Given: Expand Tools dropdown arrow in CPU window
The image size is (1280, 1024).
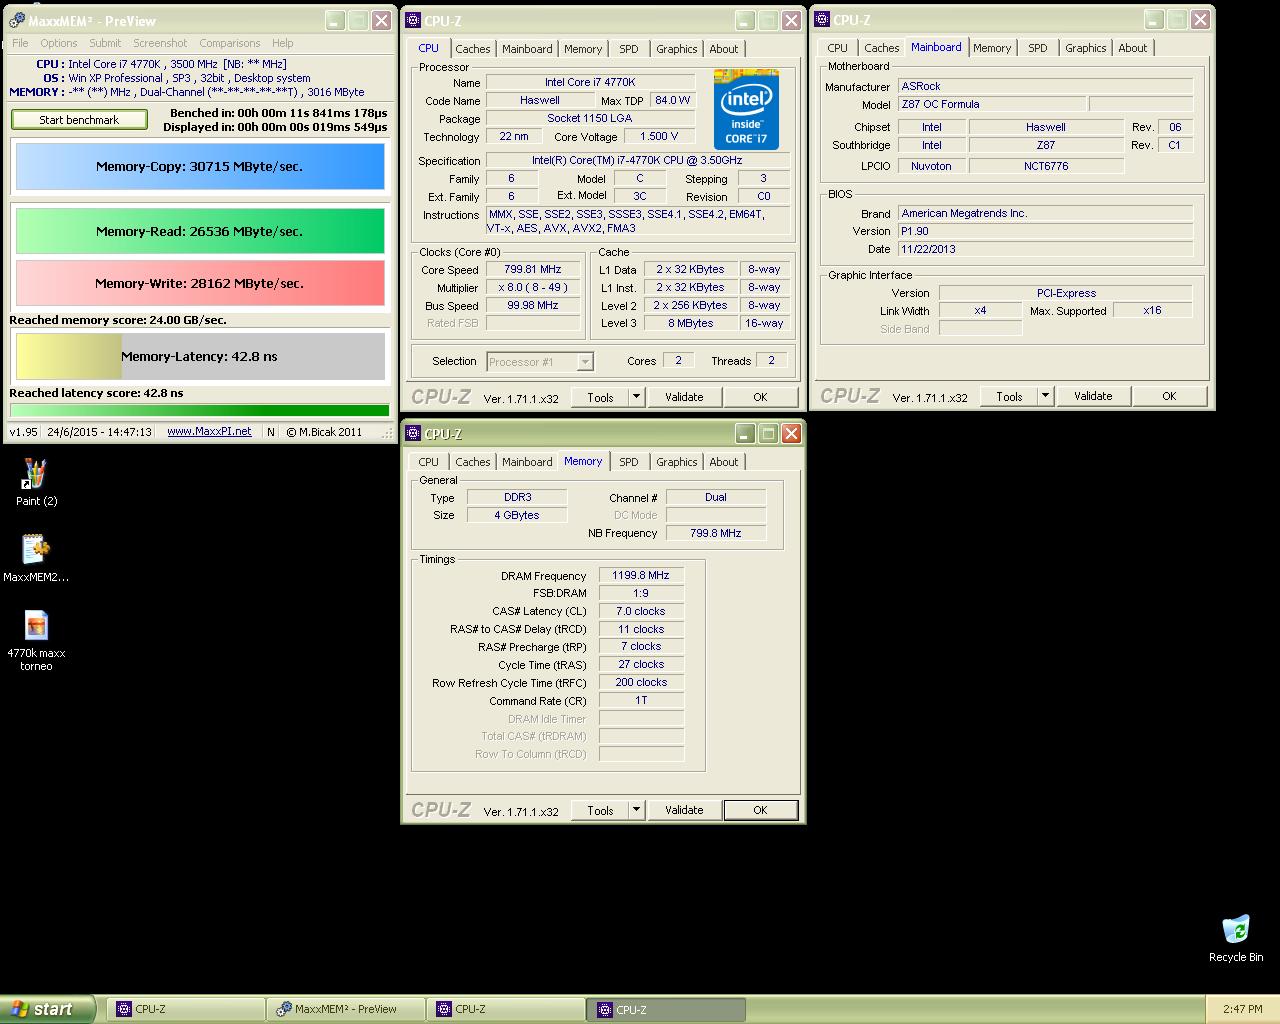Looking at the screenshot, I should click(x=636, y=397).
